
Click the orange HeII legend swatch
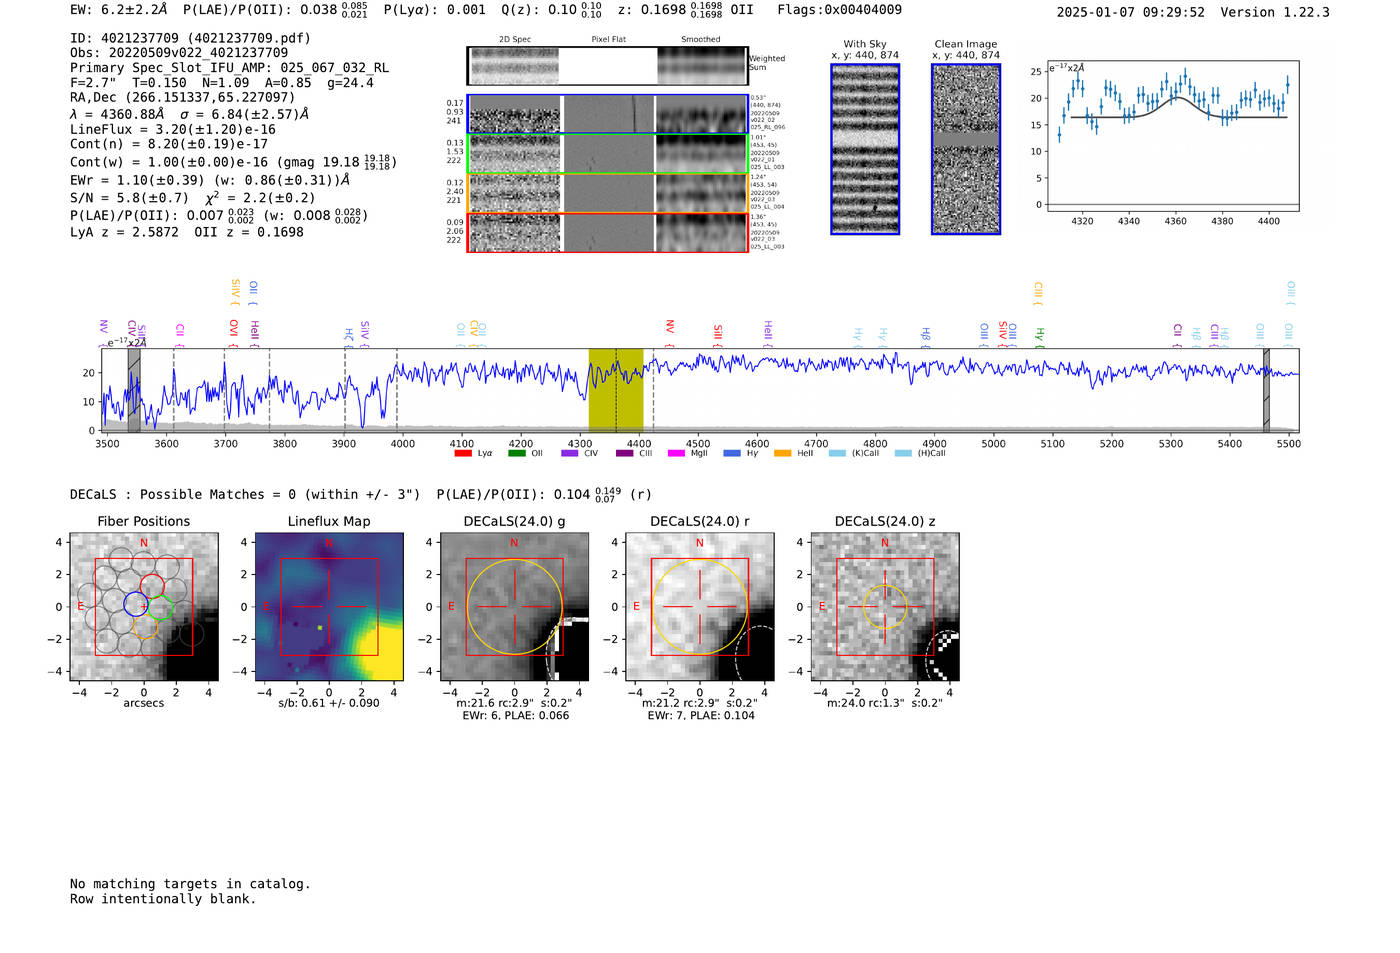[x=782, y=453]
